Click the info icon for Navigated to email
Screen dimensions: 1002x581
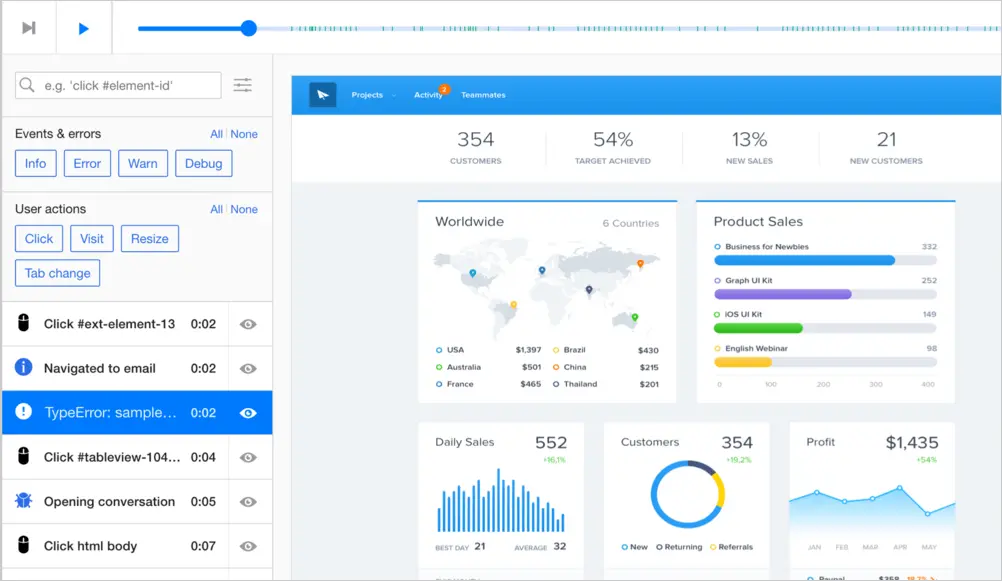24,367
